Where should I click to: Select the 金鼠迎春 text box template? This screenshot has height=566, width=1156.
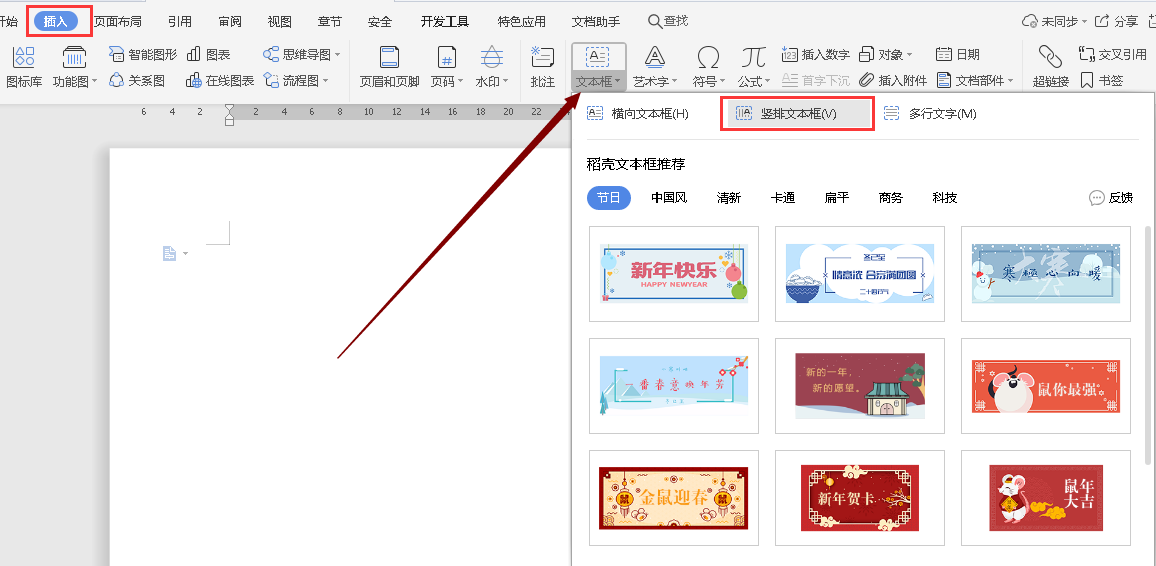click(674, 497)
